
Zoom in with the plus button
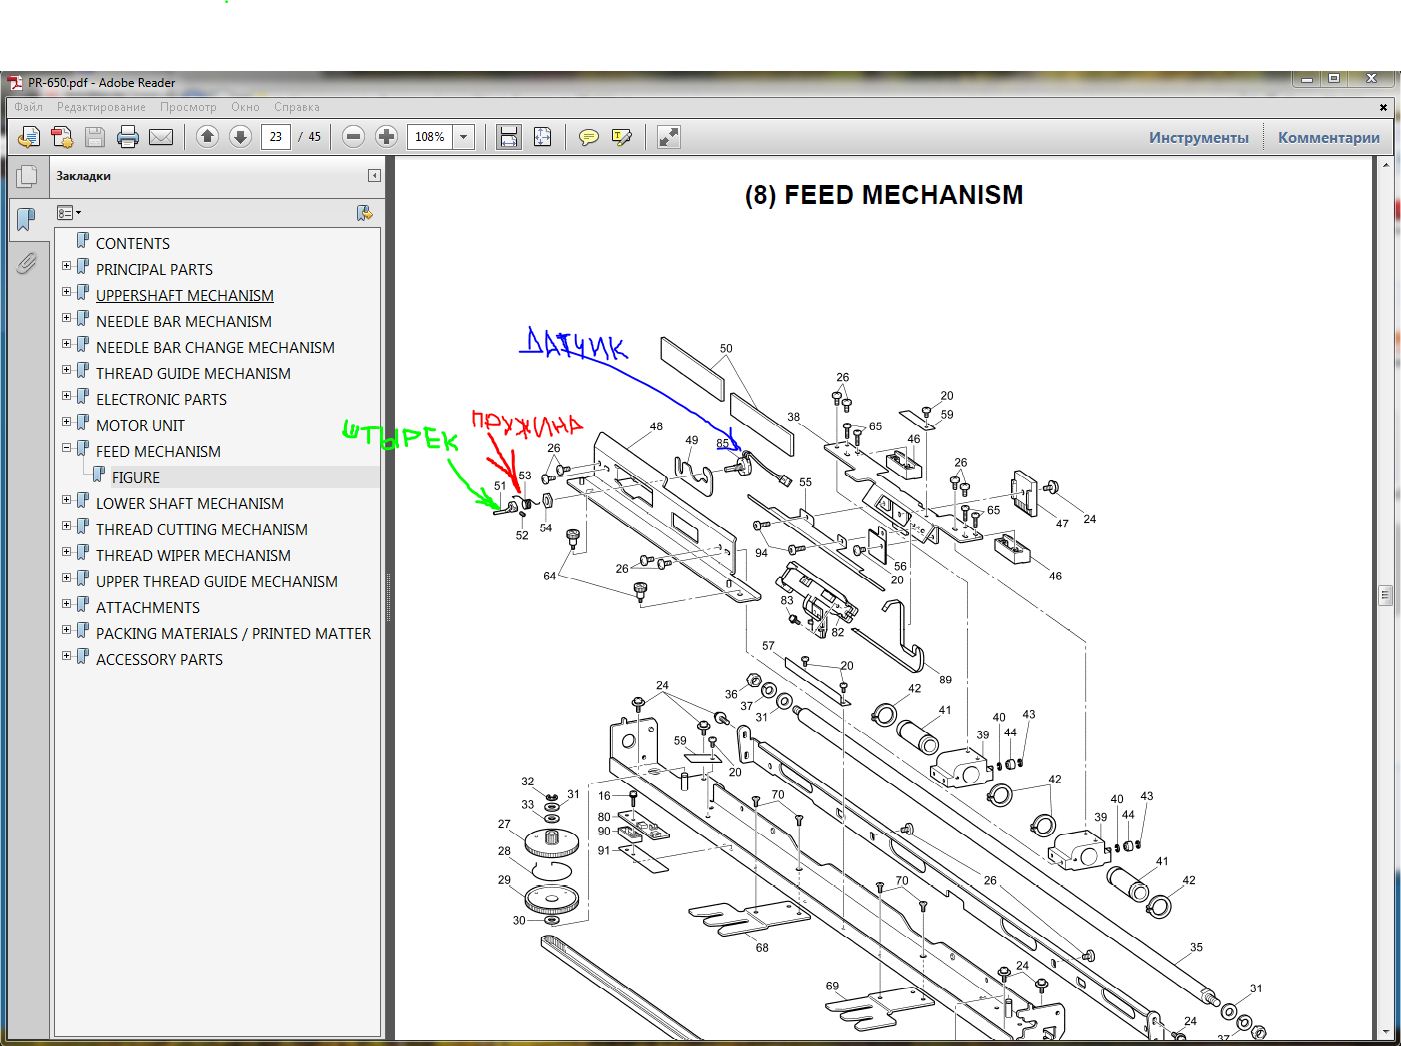point(386,137)
